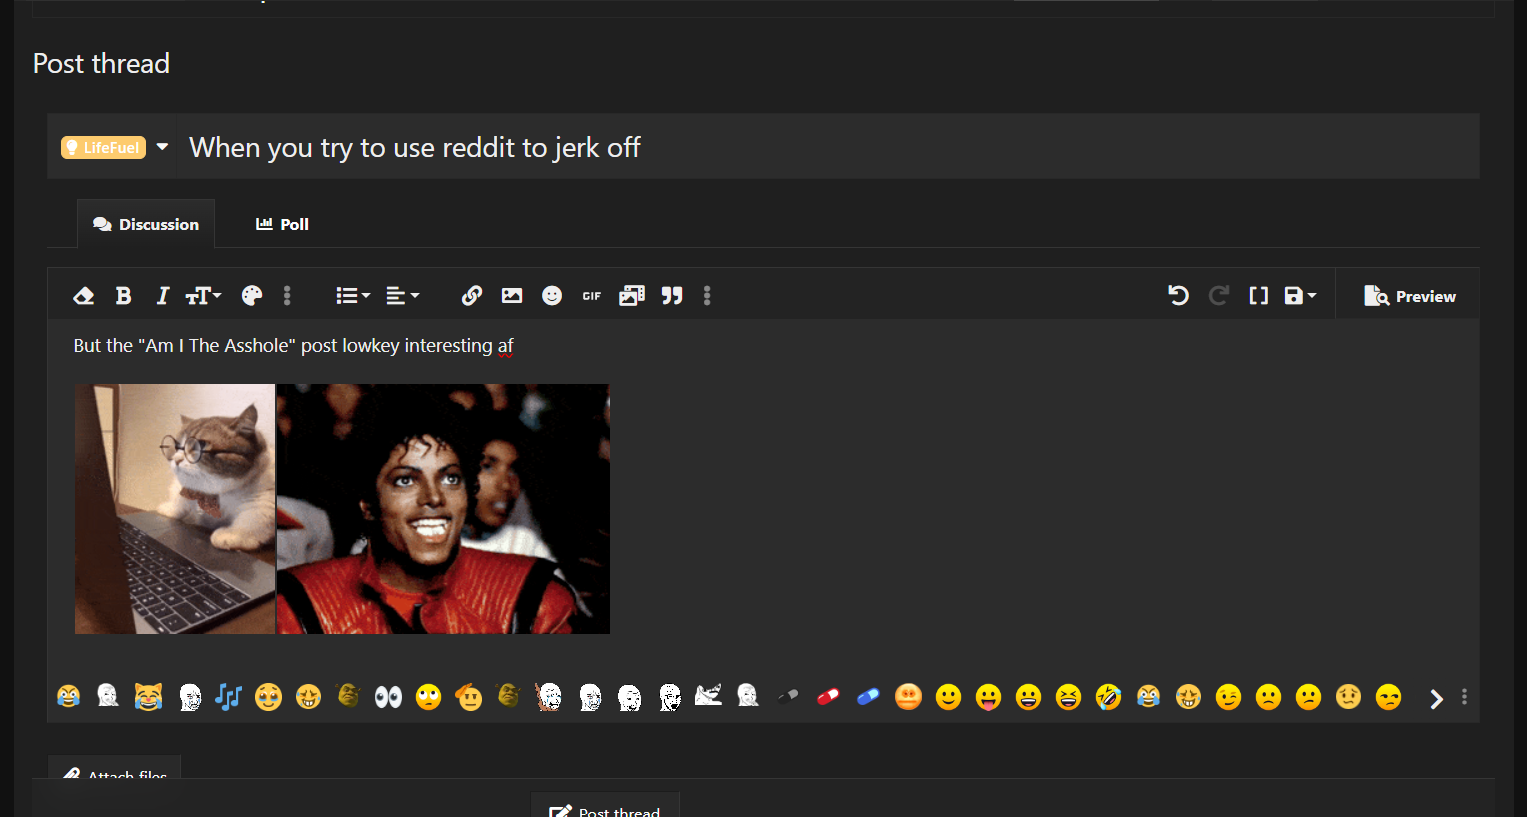The image size is (1527, 817).
Task: Insert the winking emoji
Action: (x=1228, y=697)
